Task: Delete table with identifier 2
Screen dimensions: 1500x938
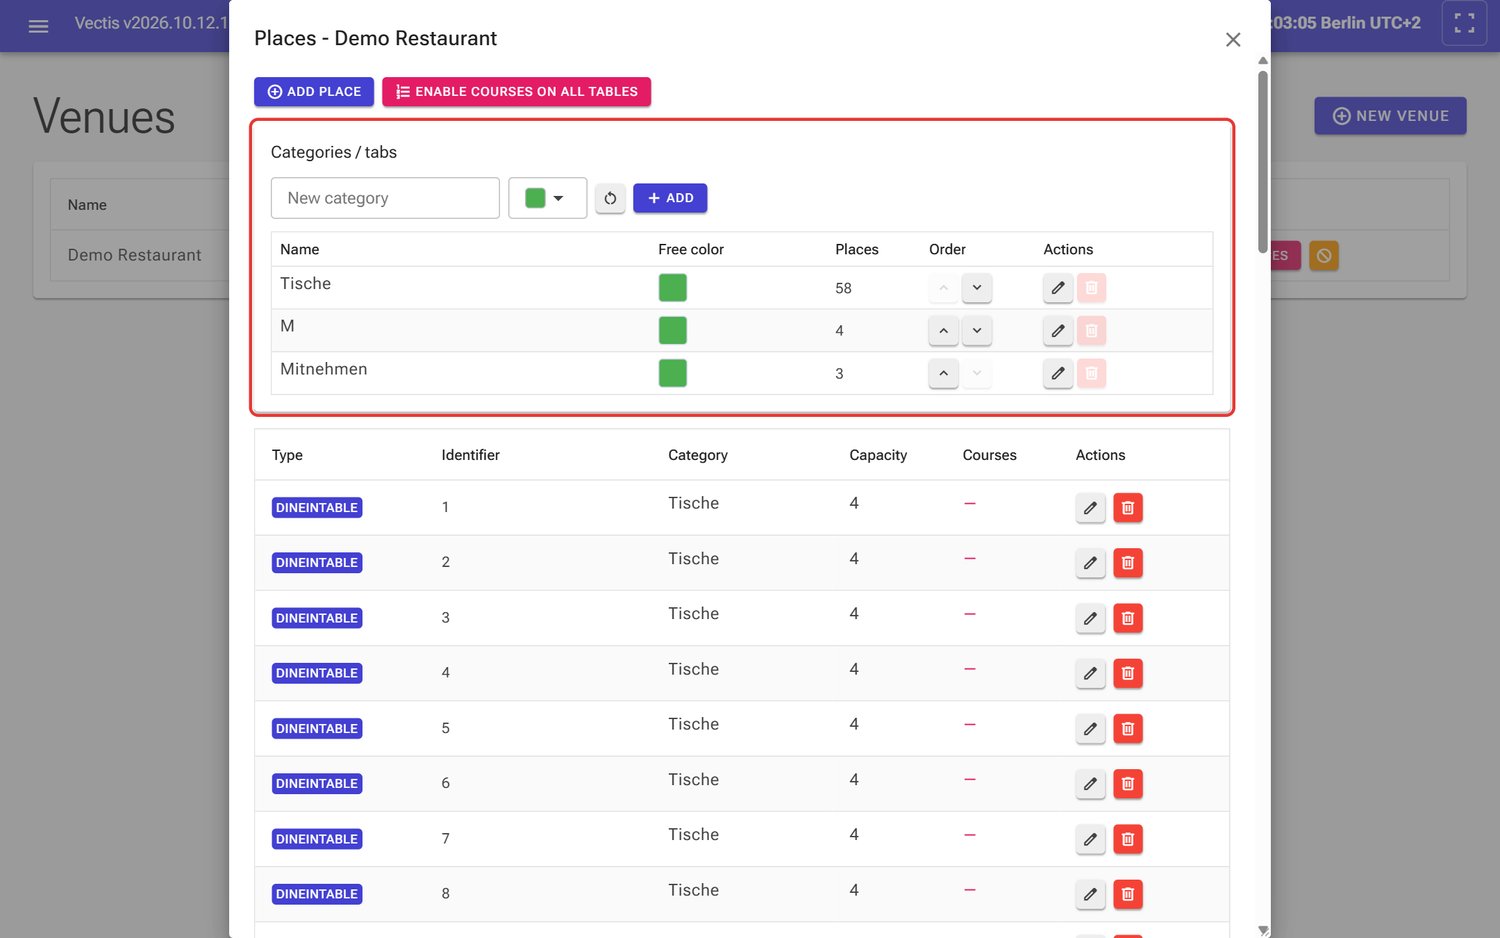Action: pyautogui.click(x=1128, y=563)
